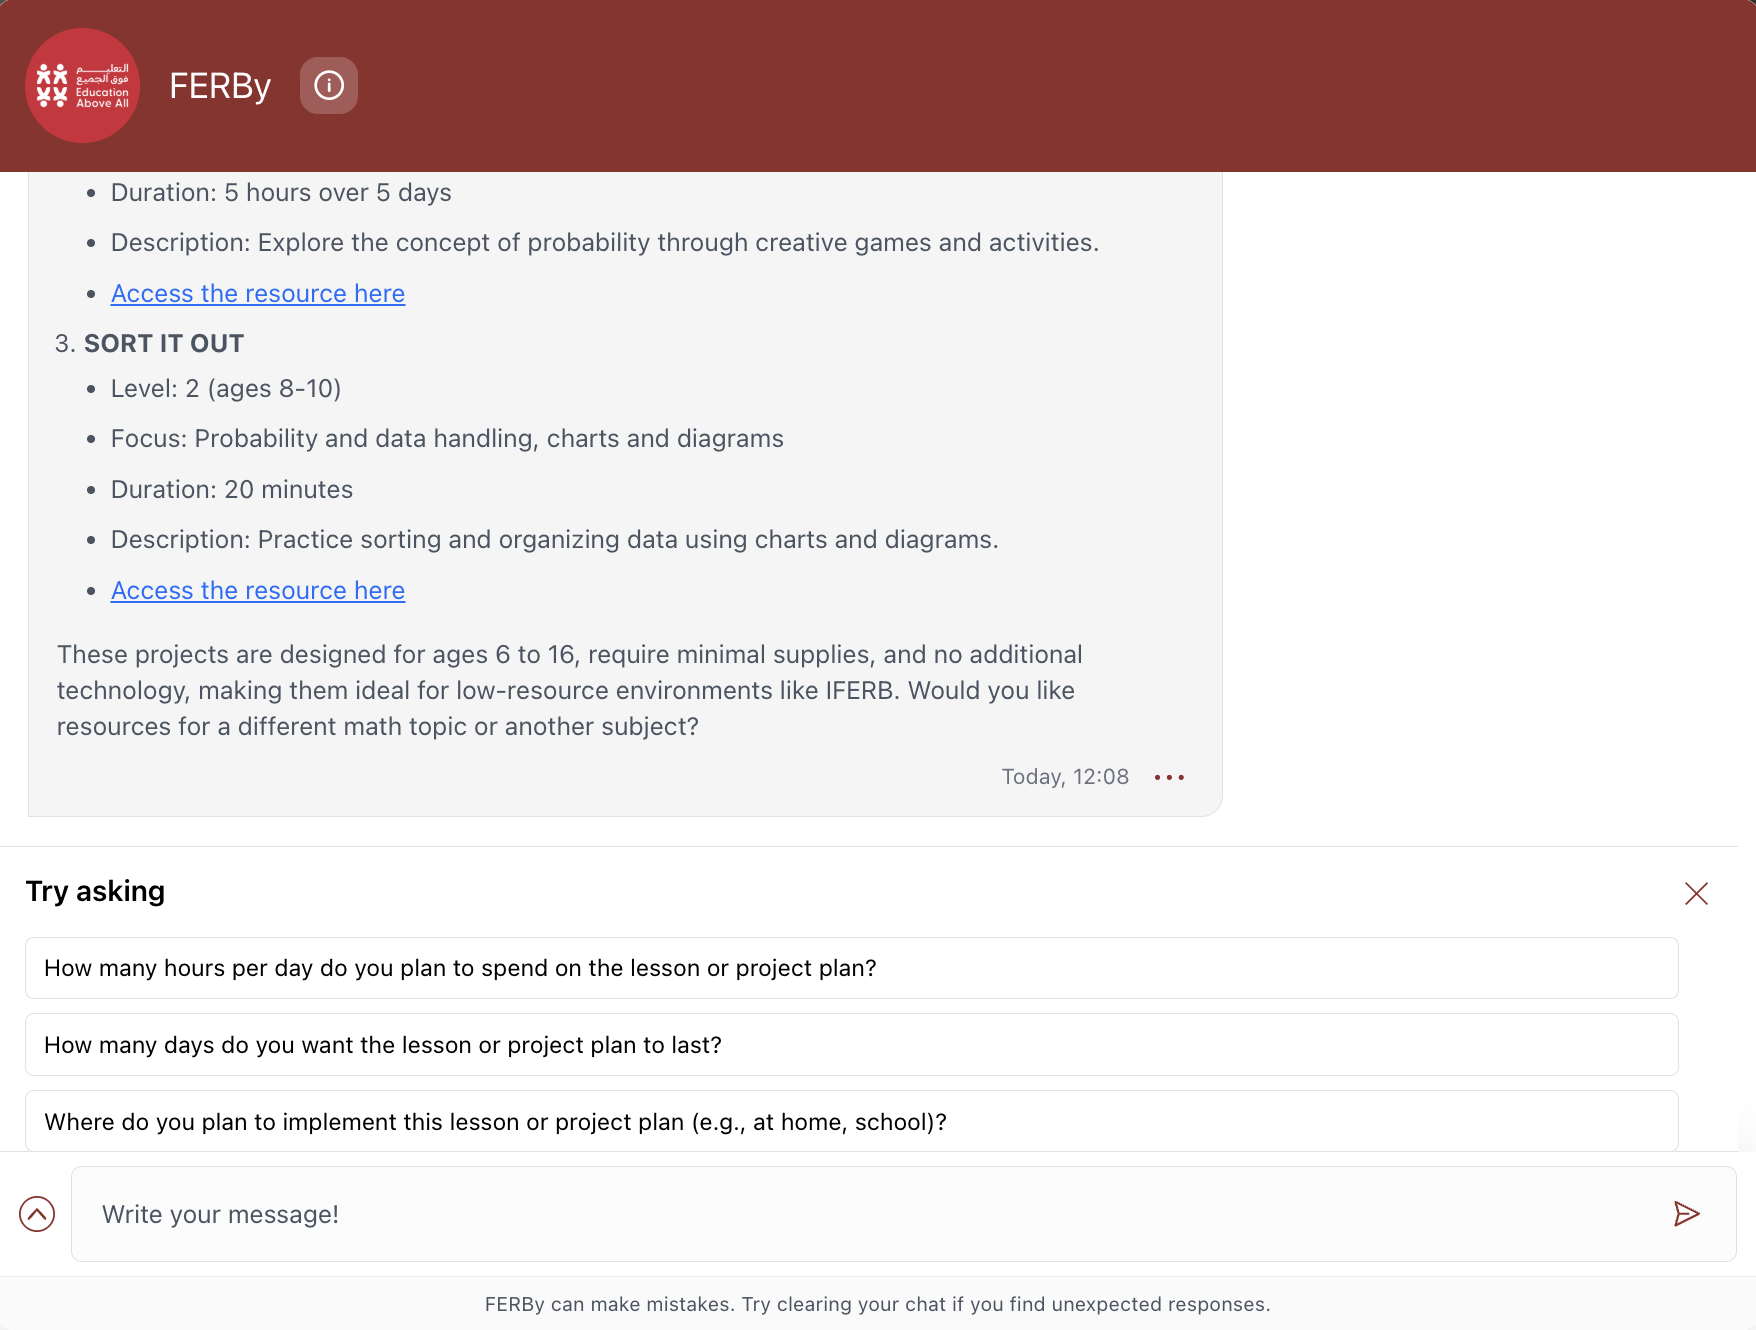1756x1330 pixels.
Task: Click the Try asking heading
Action: pyautogui.click(x=95, y=891)
